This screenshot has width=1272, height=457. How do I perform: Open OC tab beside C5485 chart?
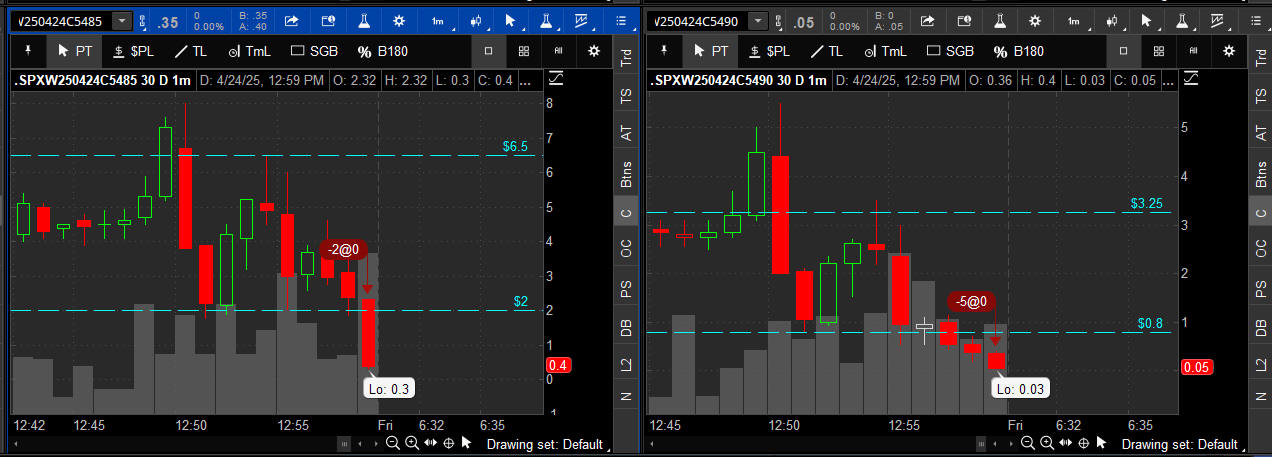627,250
